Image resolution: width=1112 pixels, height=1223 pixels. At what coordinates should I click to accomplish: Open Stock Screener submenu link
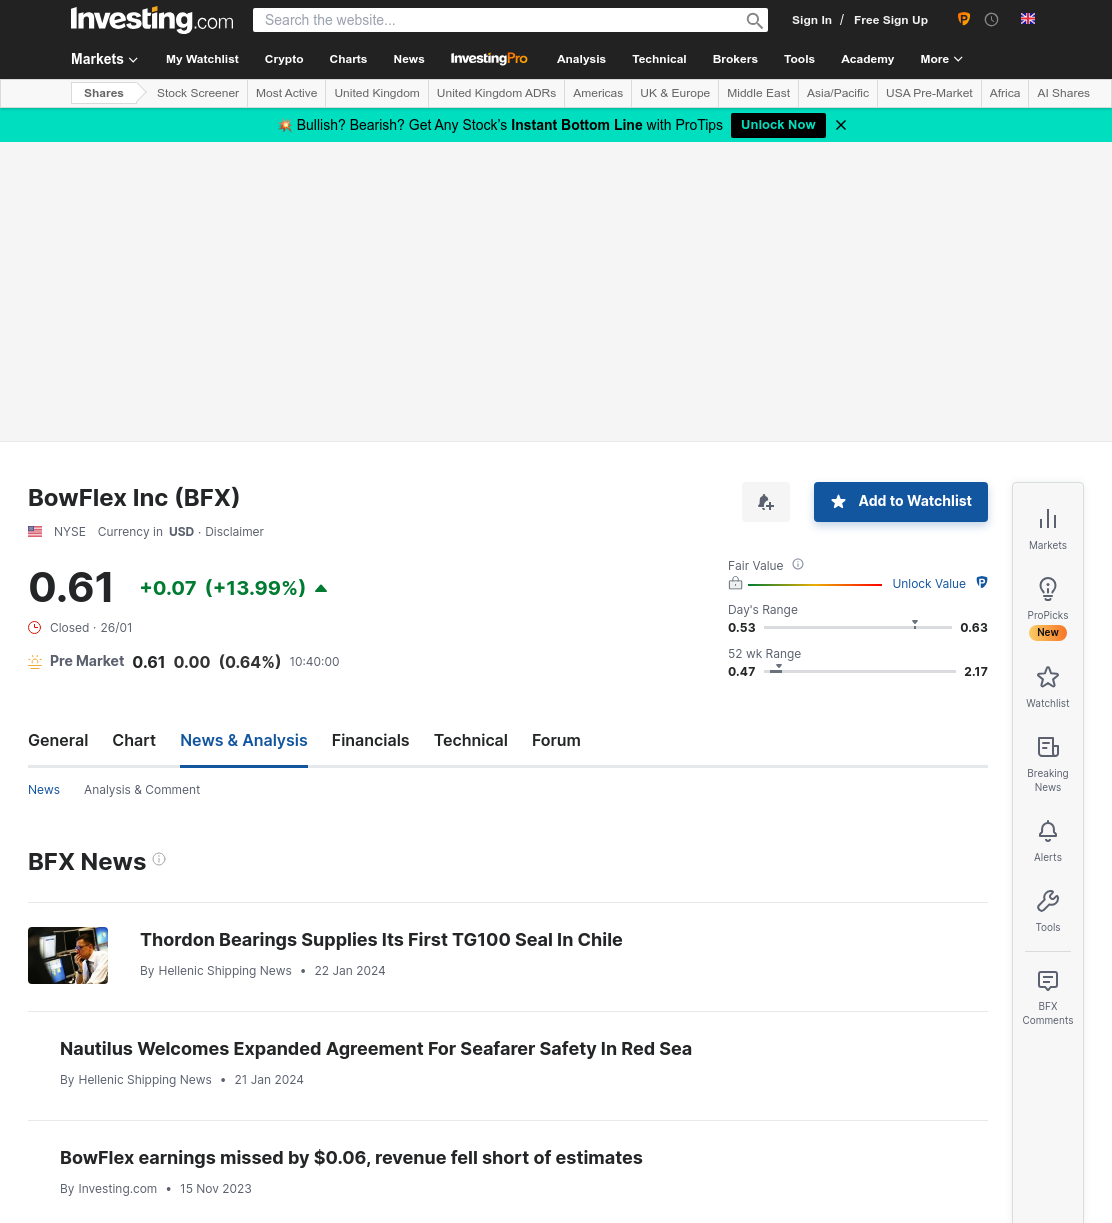point(198,93)
